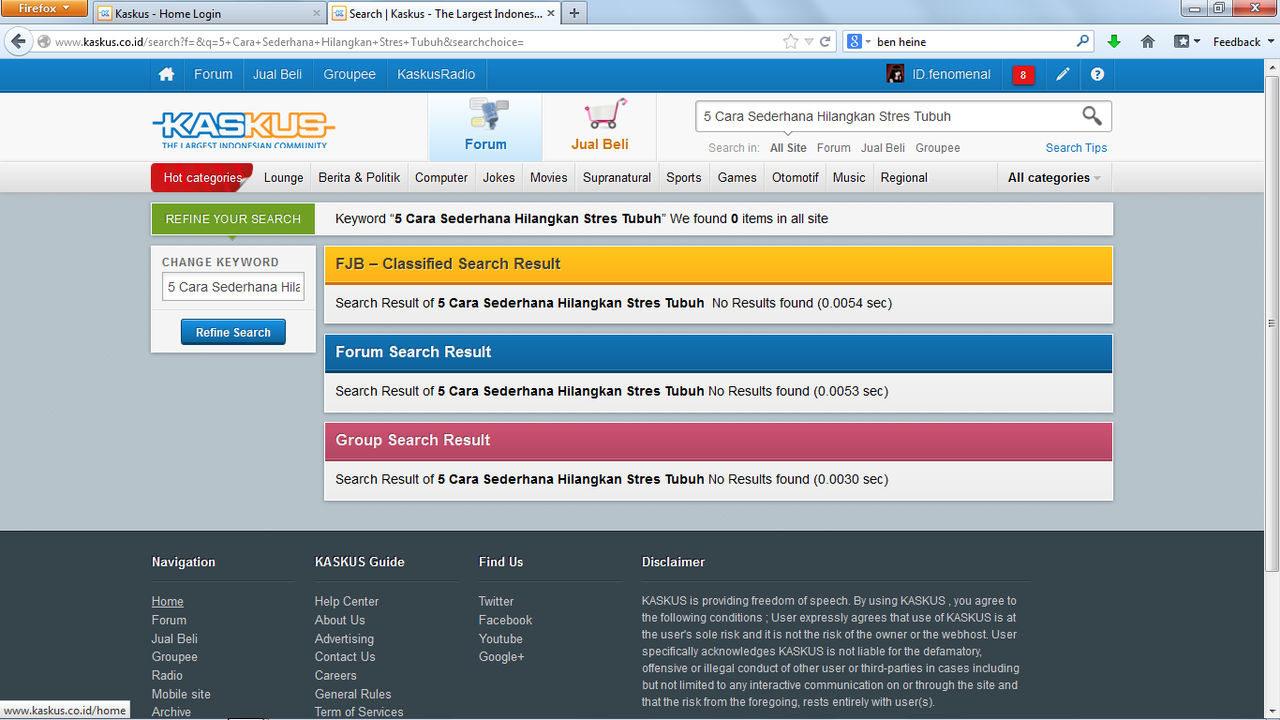Click the FJB – Classified Search Result header
The image size is (1280, 720).
(718, 264)
